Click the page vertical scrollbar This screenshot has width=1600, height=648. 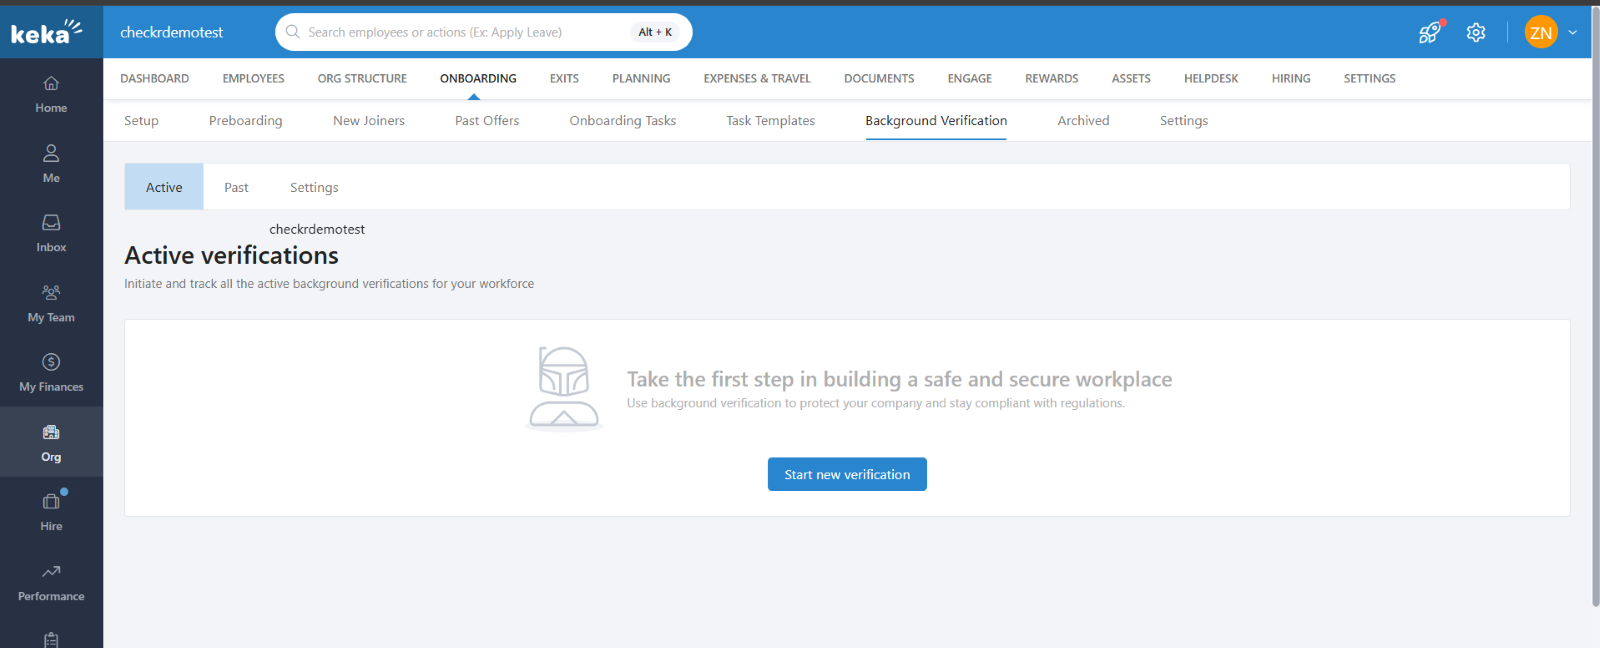pyautogui.click(x=1595, y=300)
